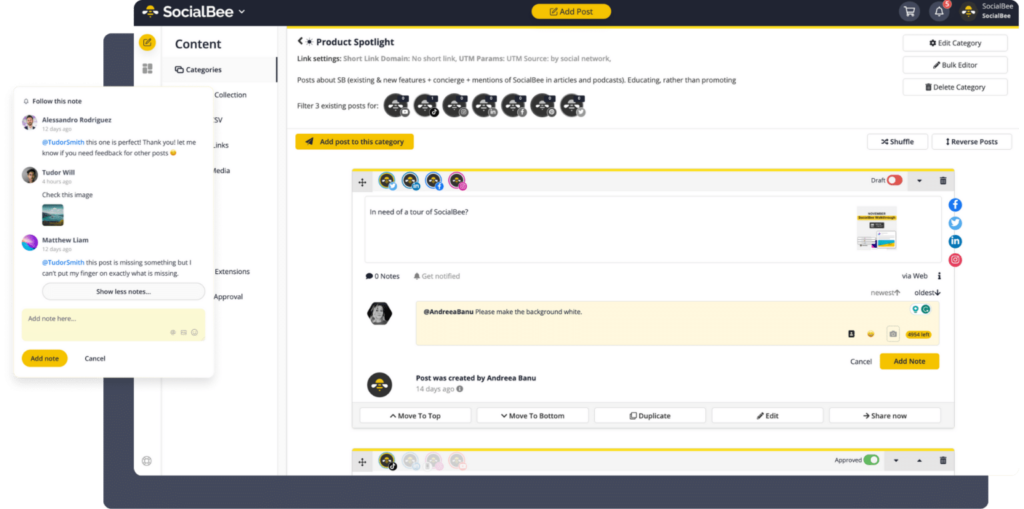Filter posts by the Twitter profile
The width and height of the screenshot is (1024, 509).
pos(573,105)
